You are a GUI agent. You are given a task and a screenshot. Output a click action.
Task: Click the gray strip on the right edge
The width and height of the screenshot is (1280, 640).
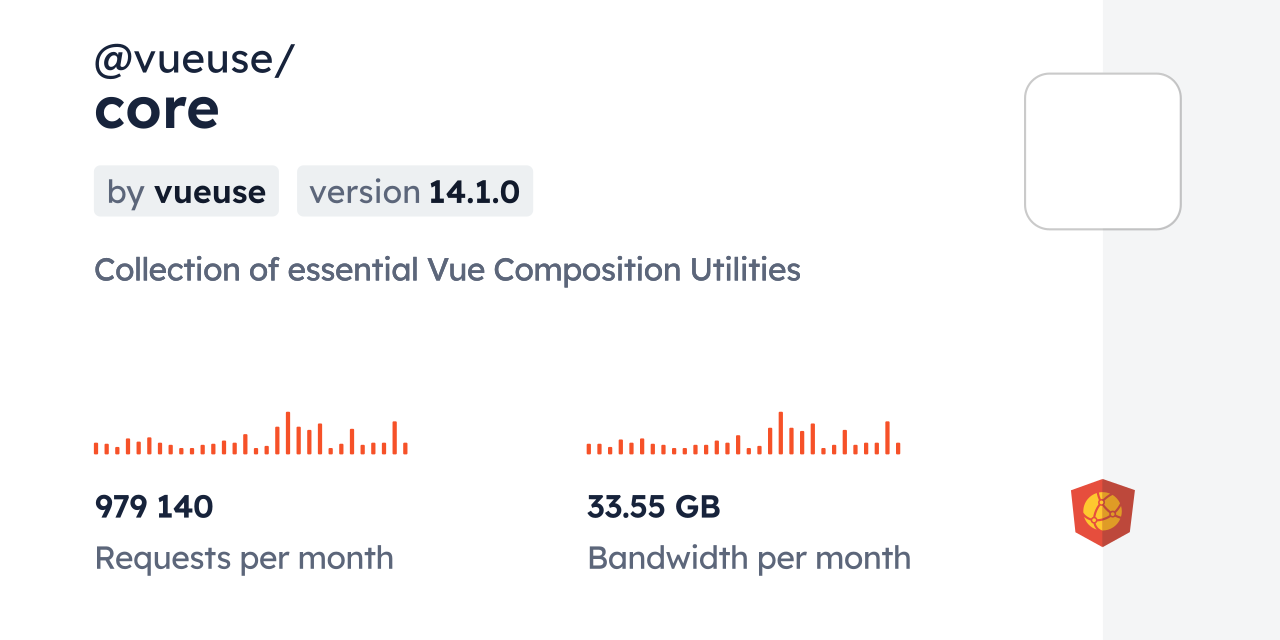[x=1191, y=320]
